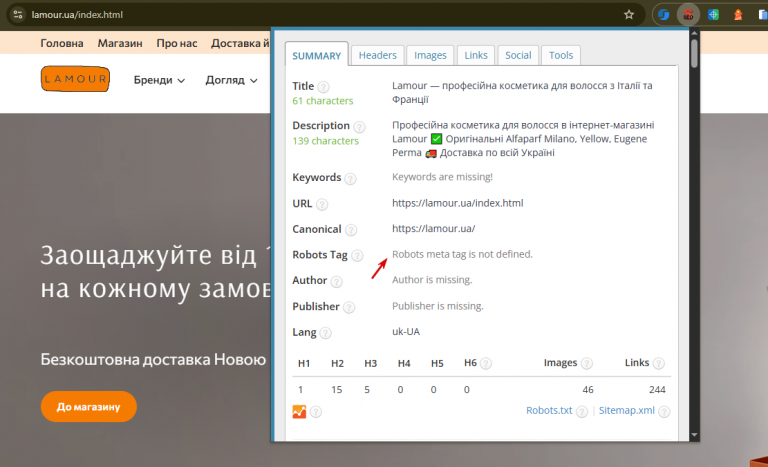
Task: Bookmark this page with the star icon
Action: coord(629,15)
